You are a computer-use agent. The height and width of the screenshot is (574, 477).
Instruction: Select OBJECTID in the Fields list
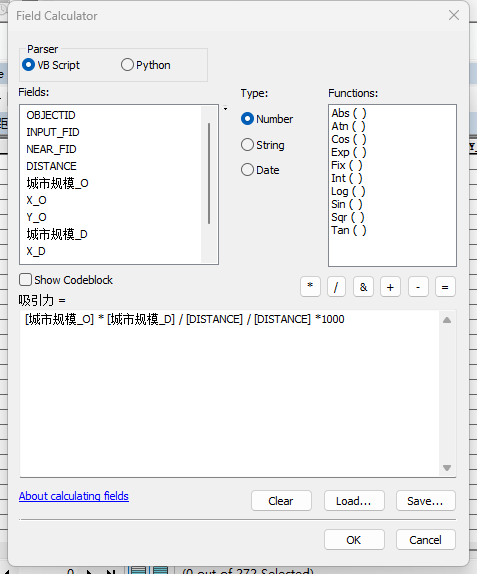(51, 115)
